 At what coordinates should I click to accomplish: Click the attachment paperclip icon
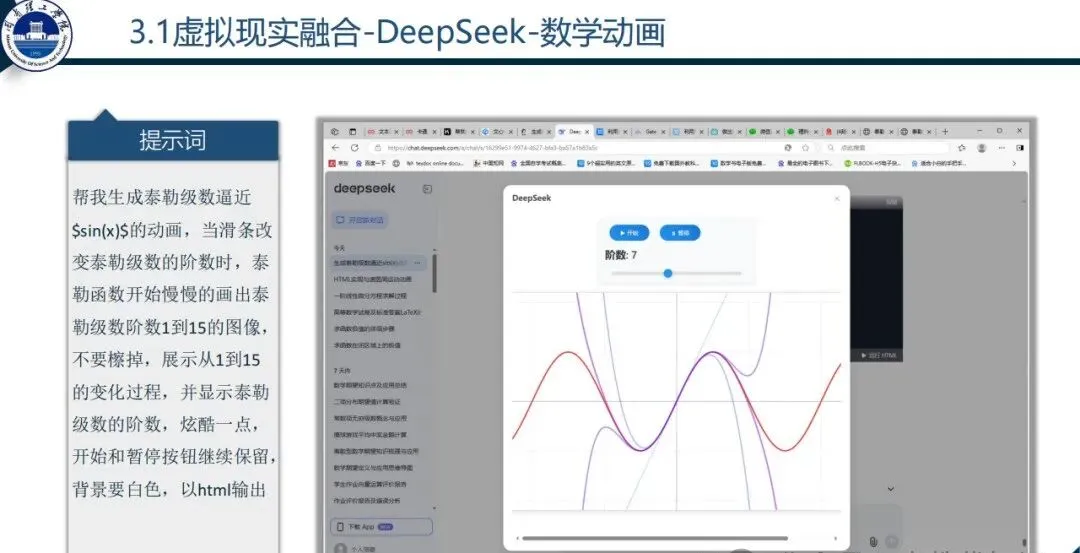tap(873, 541)
